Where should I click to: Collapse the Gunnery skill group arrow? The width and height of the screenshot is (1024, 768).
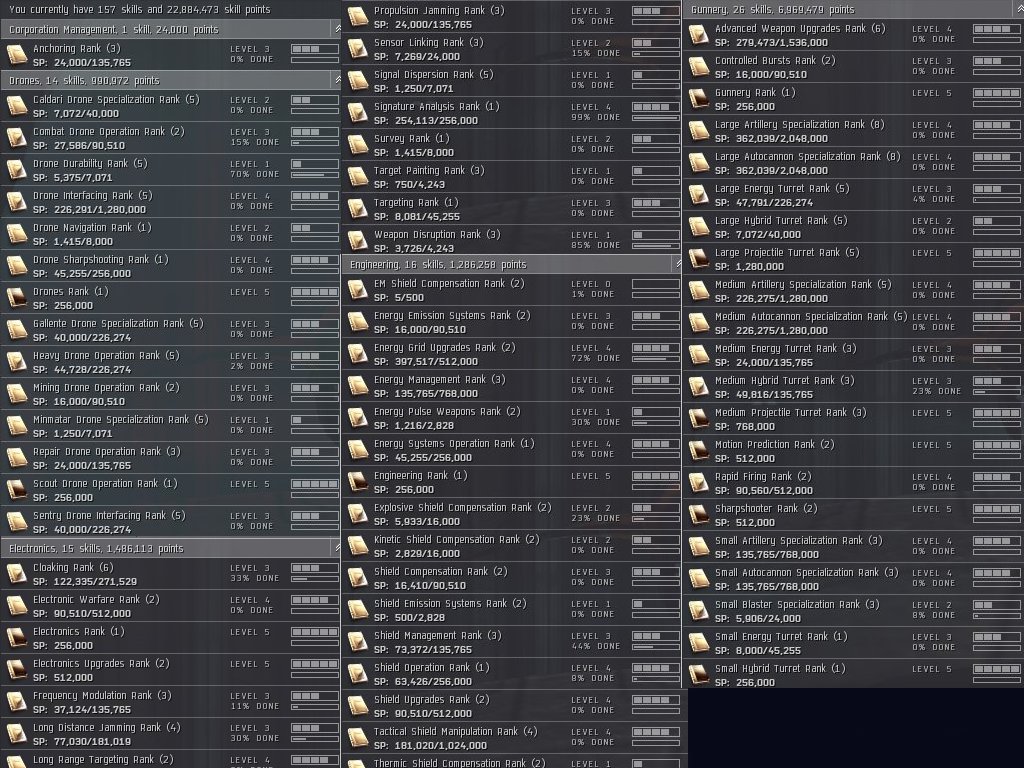1019,9
